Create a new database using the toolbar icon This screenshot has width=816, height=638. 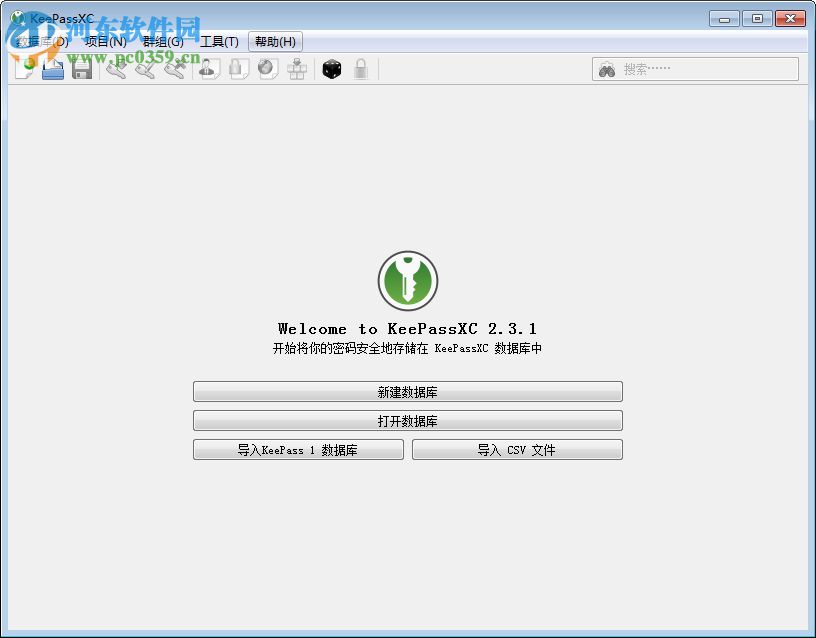(x=22, y=69)
